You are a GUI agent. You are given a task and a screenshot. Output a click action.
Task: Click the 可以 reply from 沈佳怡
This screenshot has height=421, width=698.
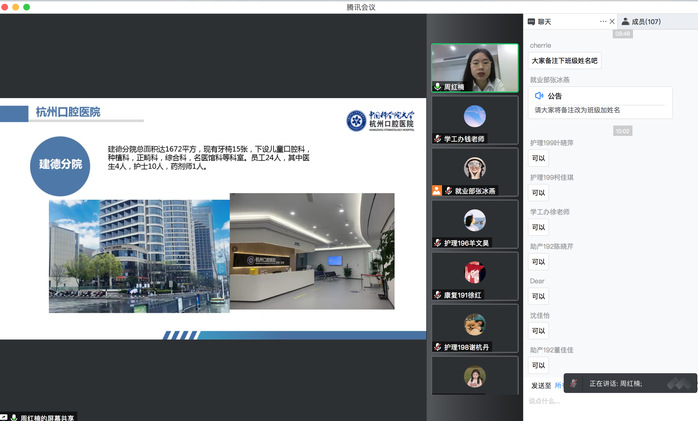click(539, 331)
